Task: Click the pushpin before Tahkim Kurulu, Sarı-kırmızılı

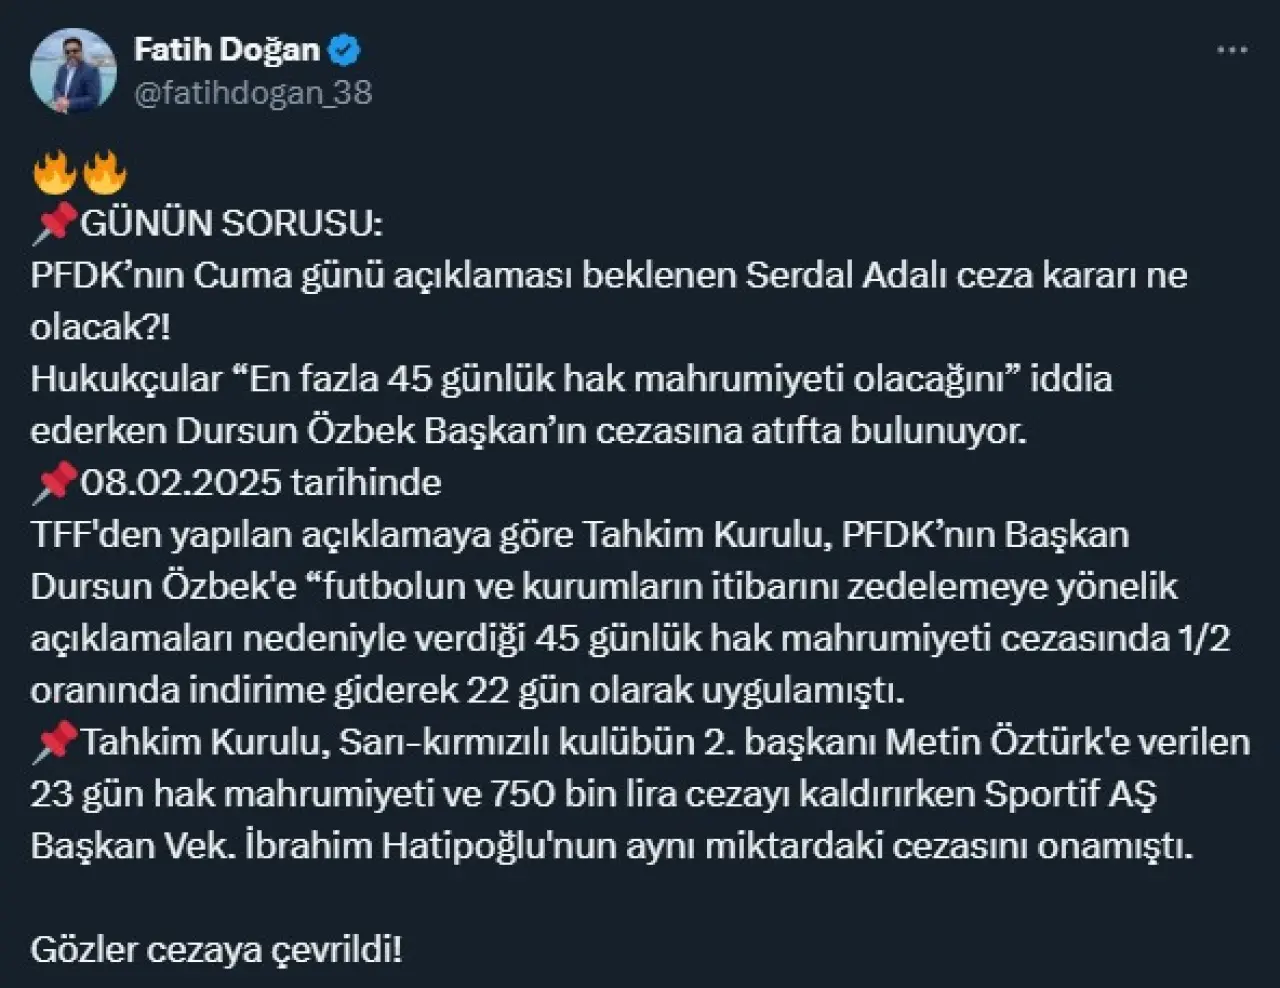Action: click(54, 742)
